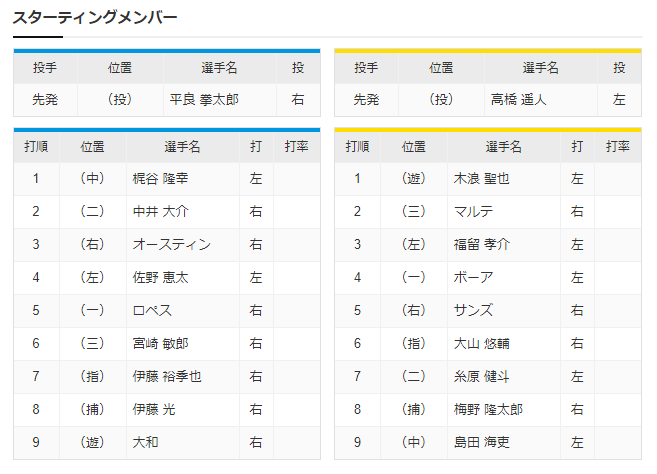
Task: Open player 梅野 隆太郎
Action: click(x=488, y=409)
